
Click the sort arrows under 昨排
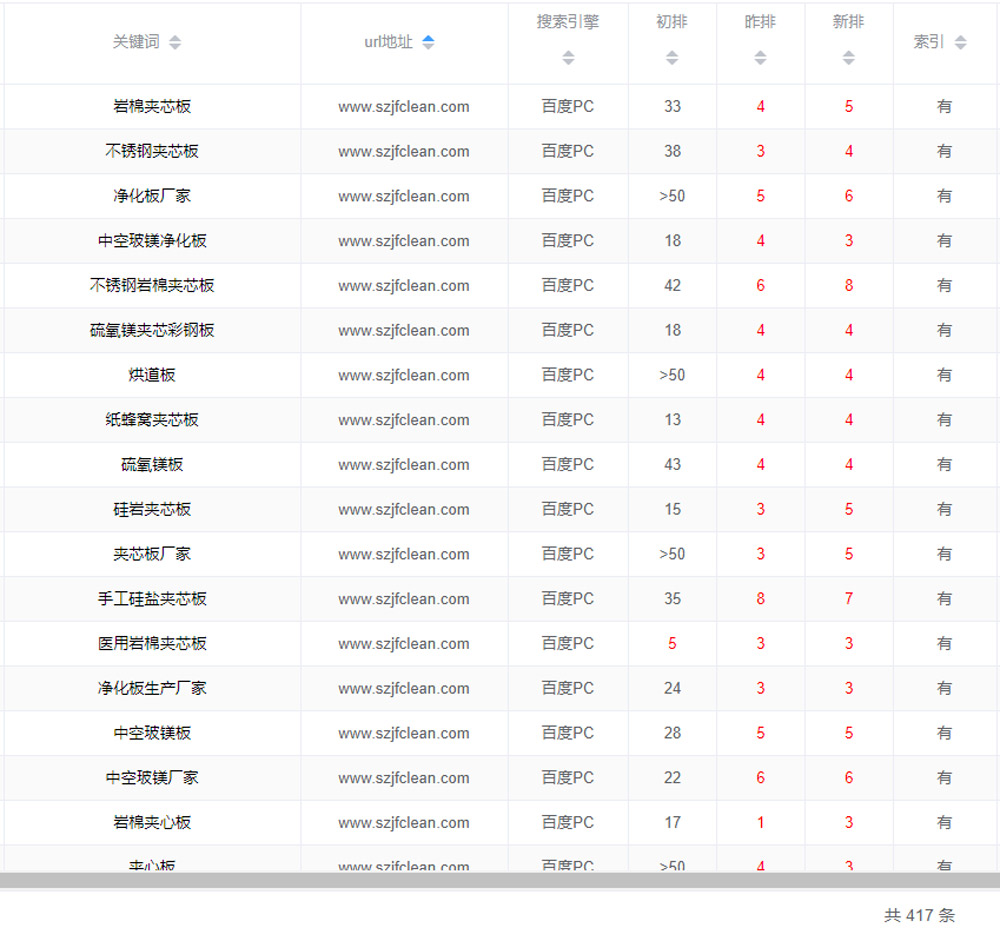point(760,58)
